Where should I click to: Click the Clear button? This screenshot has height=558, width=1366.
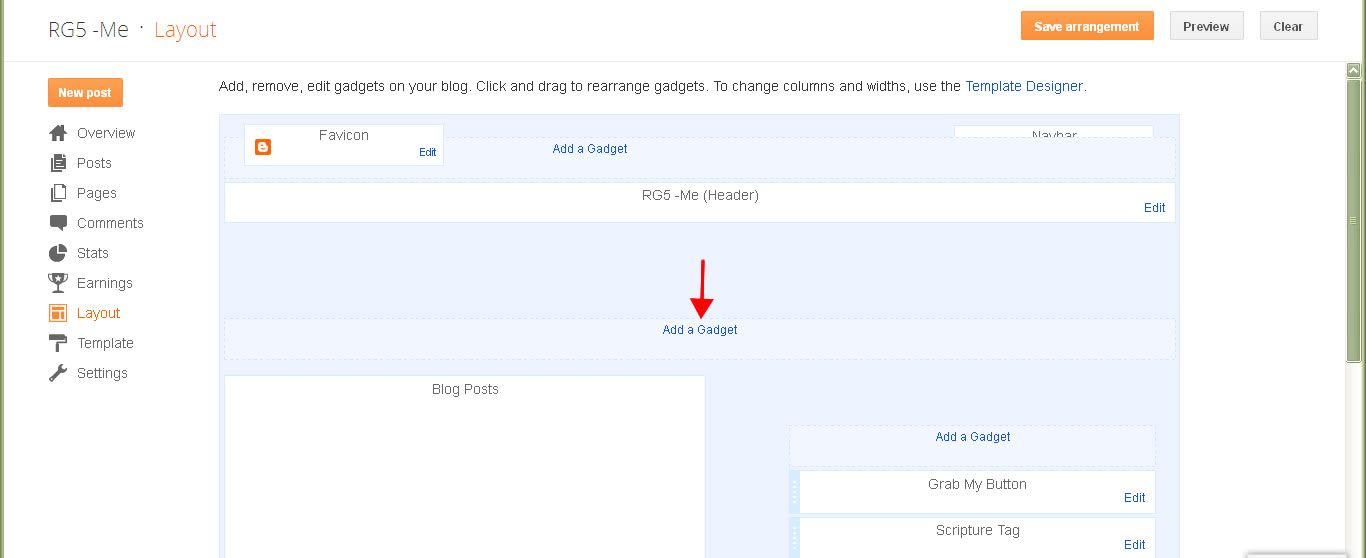point(1288,27)
